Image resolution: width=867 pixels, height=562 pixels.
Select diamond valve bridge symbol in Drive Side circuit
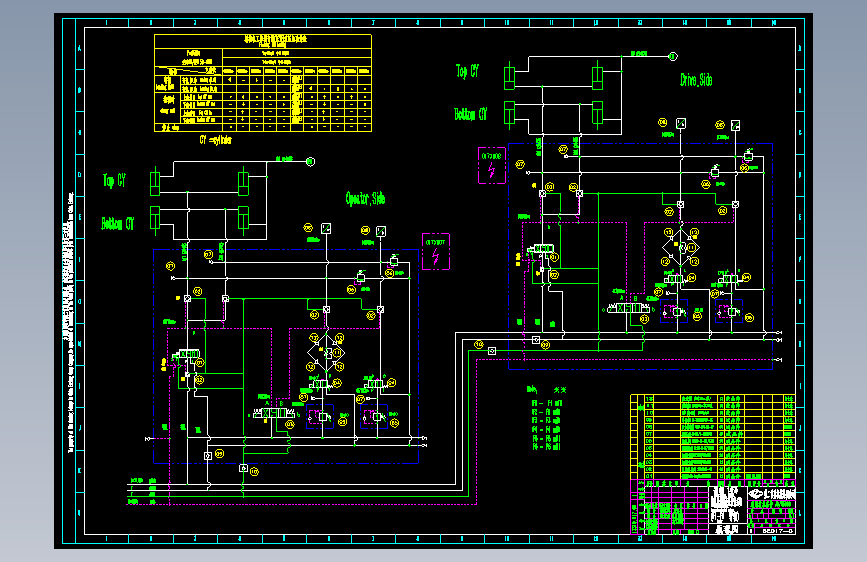[681, 247]
